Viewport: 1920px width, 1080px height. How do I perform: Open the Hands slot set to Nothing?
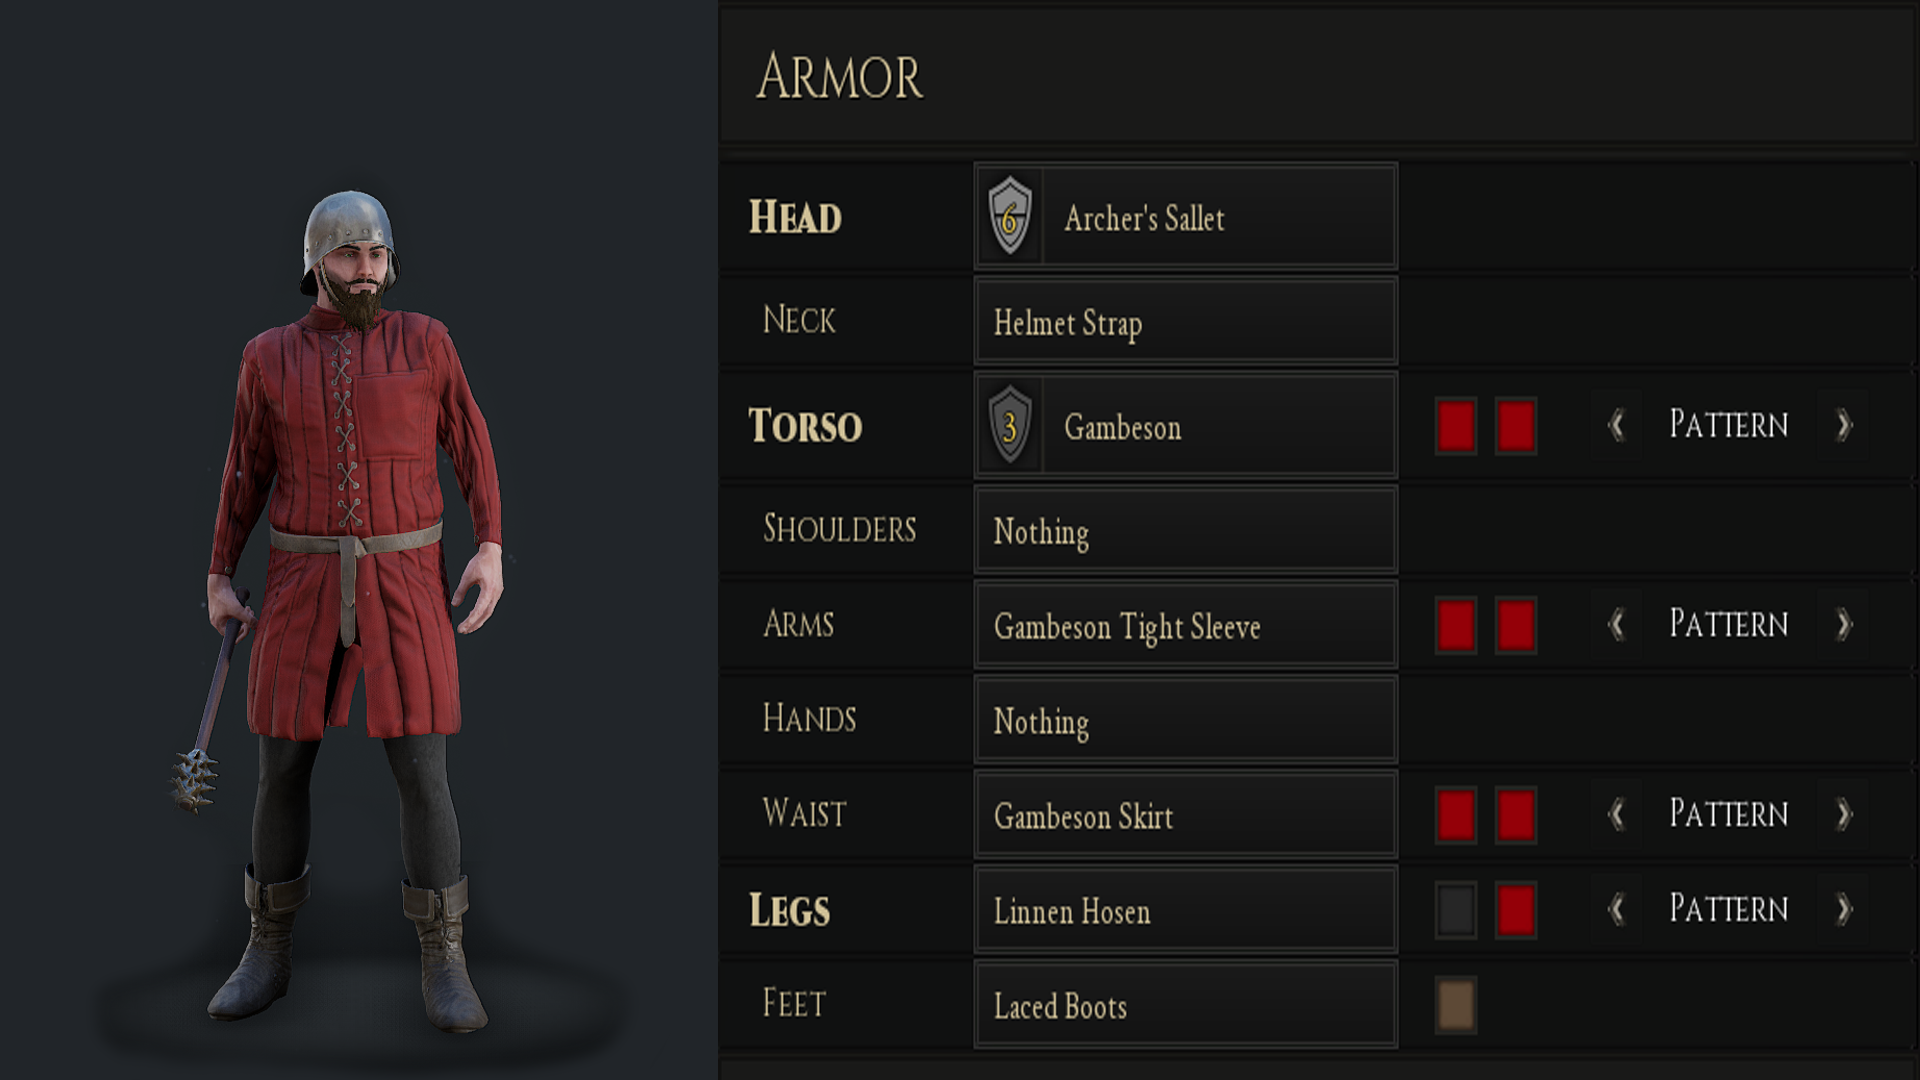coord(1185,720)
